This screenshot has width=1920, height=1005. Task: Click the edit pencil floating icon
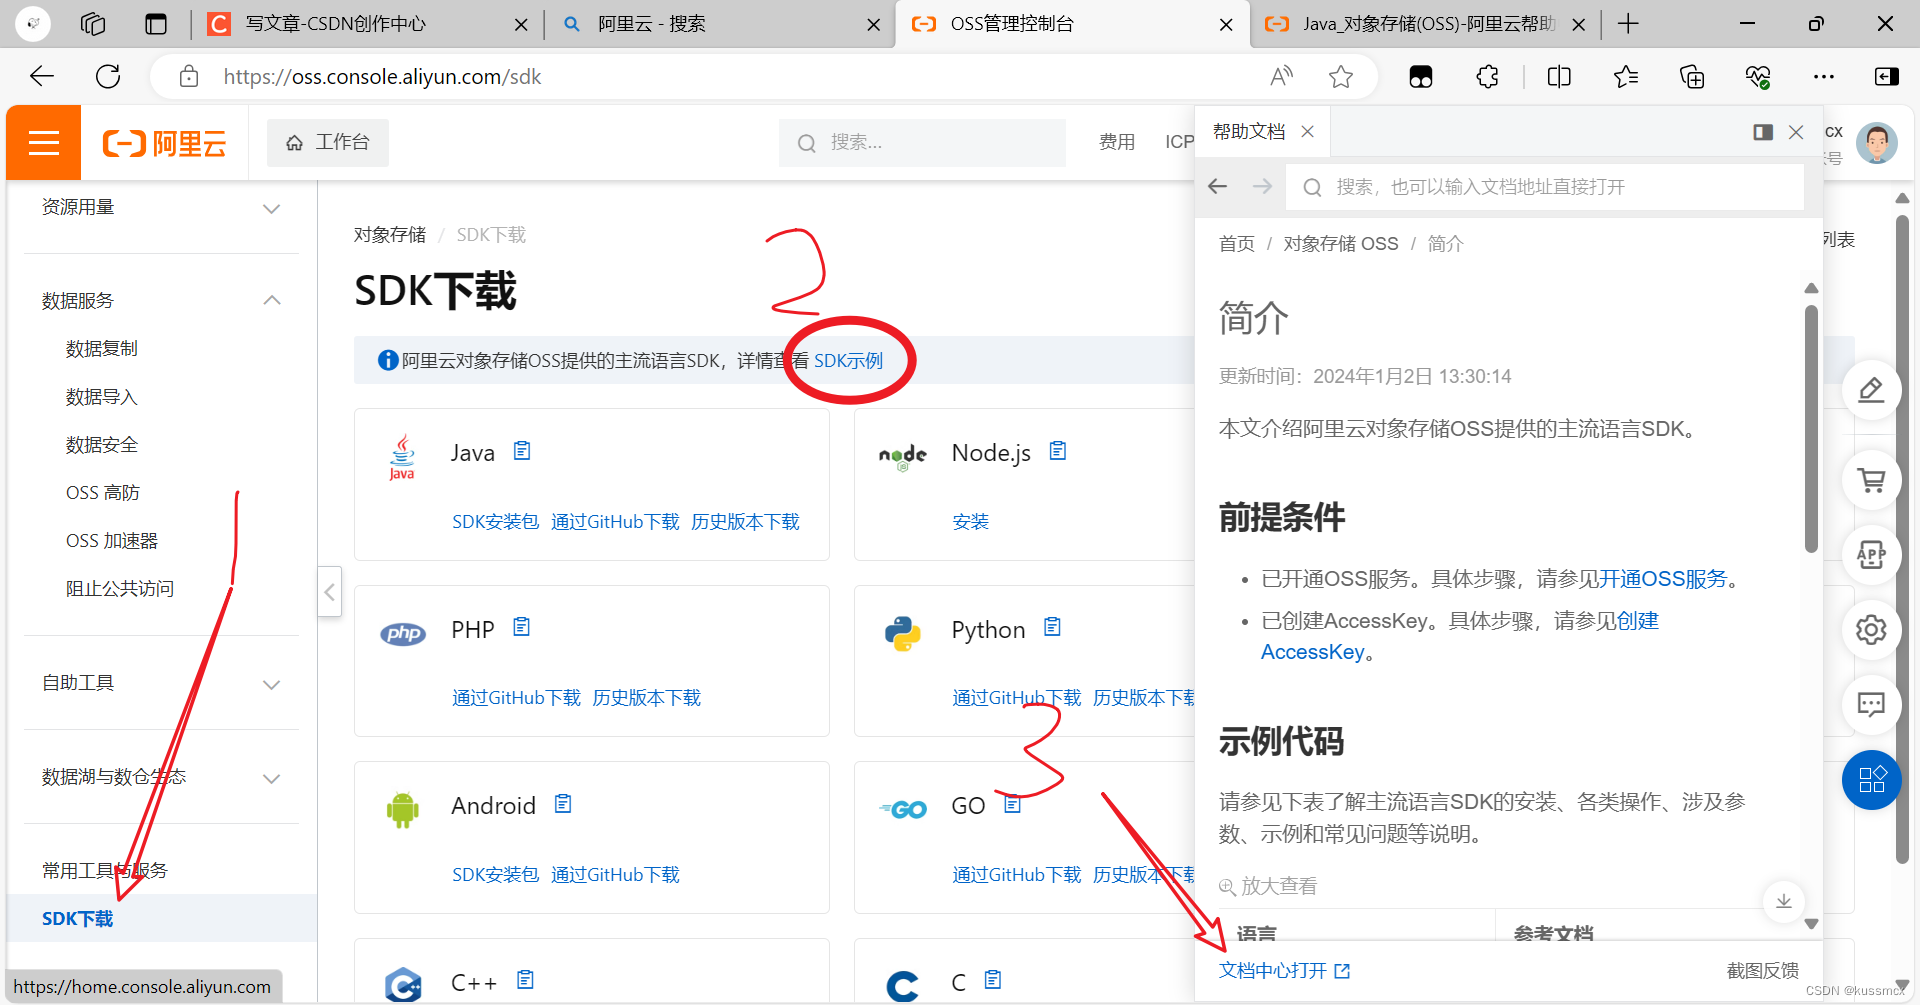tap(1871, 390)
